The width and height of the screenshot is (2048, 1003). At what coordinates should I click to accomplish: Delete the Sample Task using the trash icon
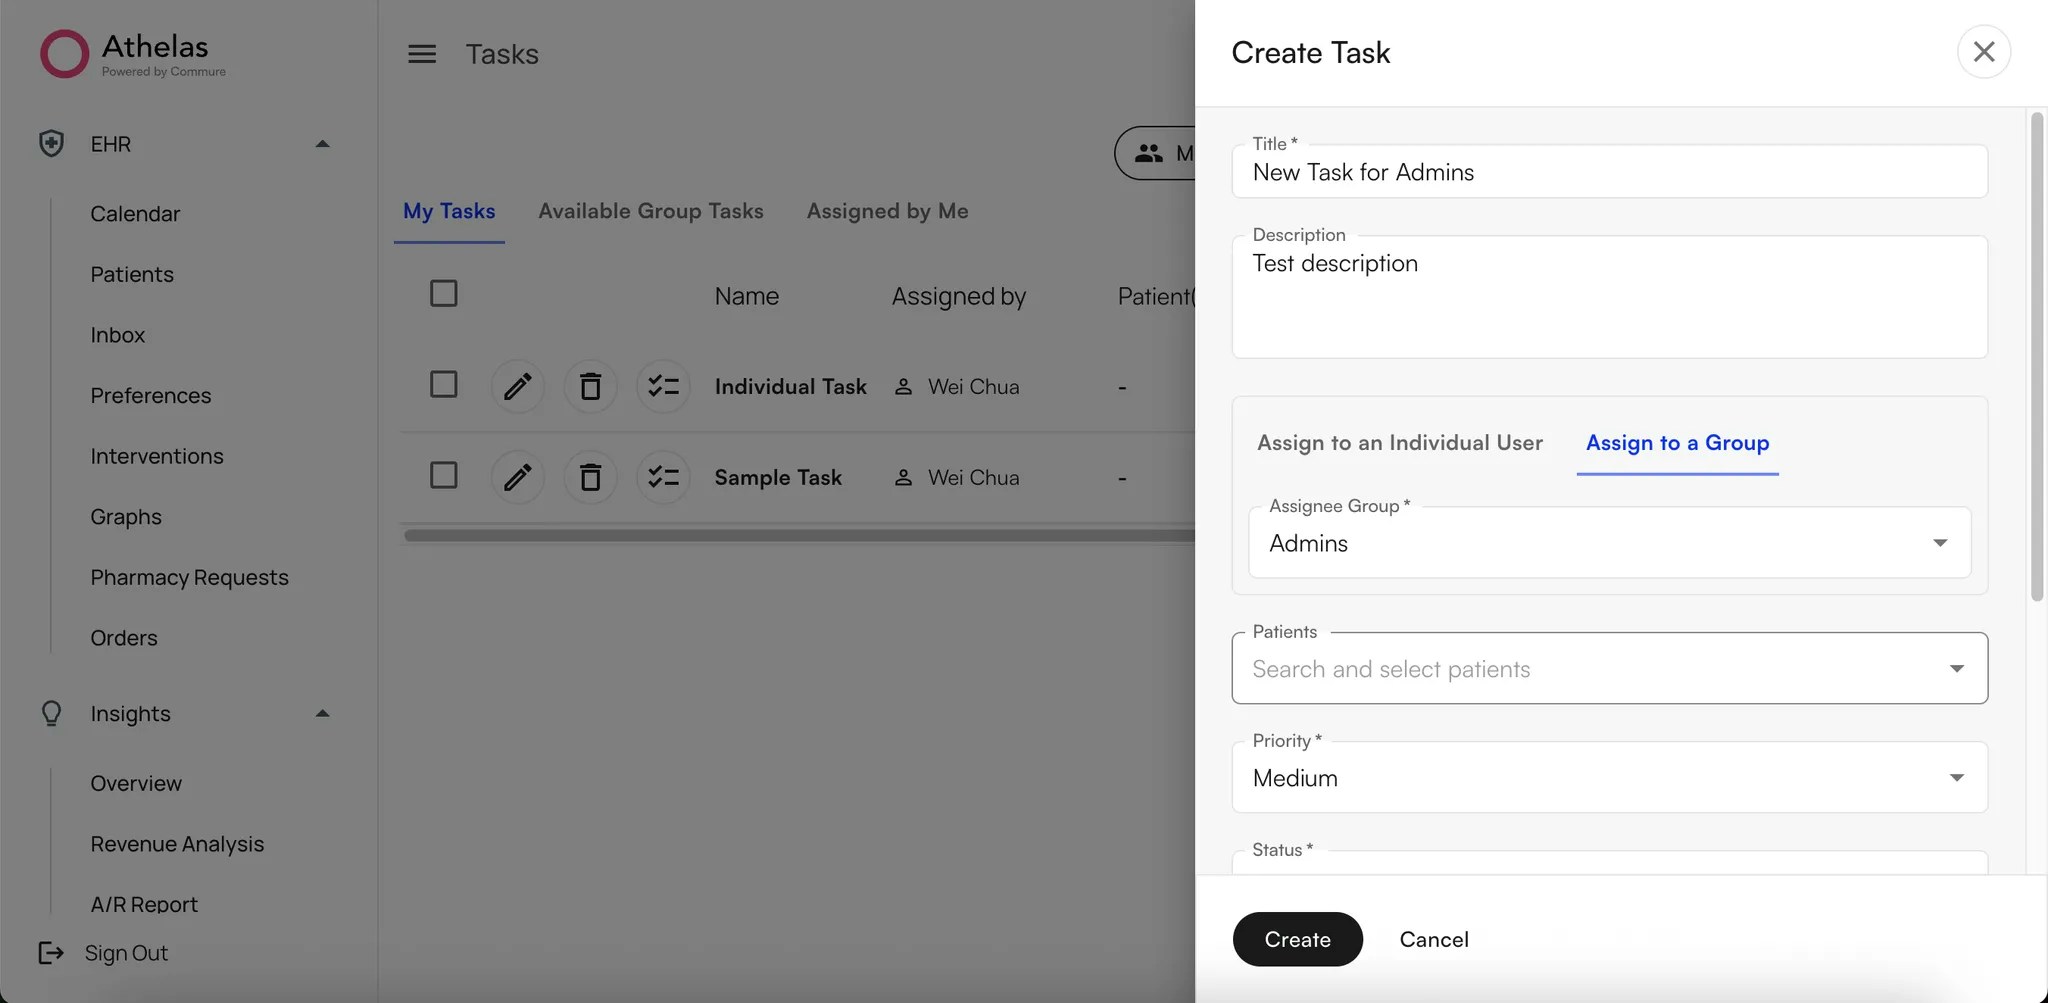(x=590, y=477)
